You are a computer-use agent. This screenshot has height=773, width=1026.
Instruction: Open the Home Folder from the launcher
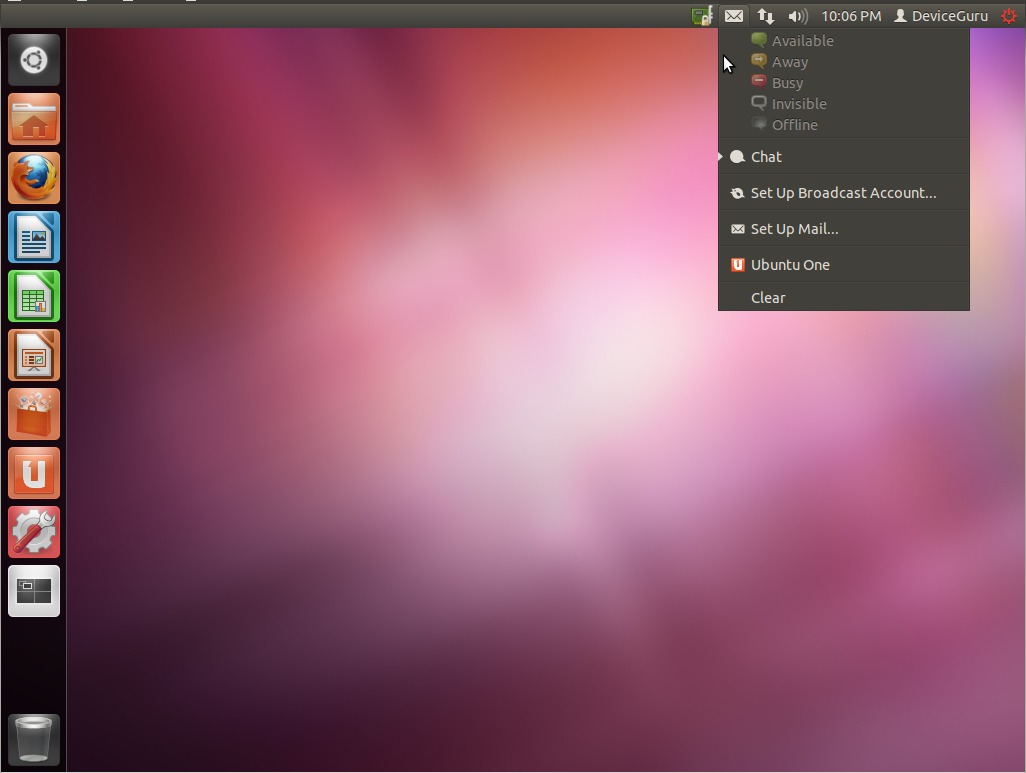[34, 119]
